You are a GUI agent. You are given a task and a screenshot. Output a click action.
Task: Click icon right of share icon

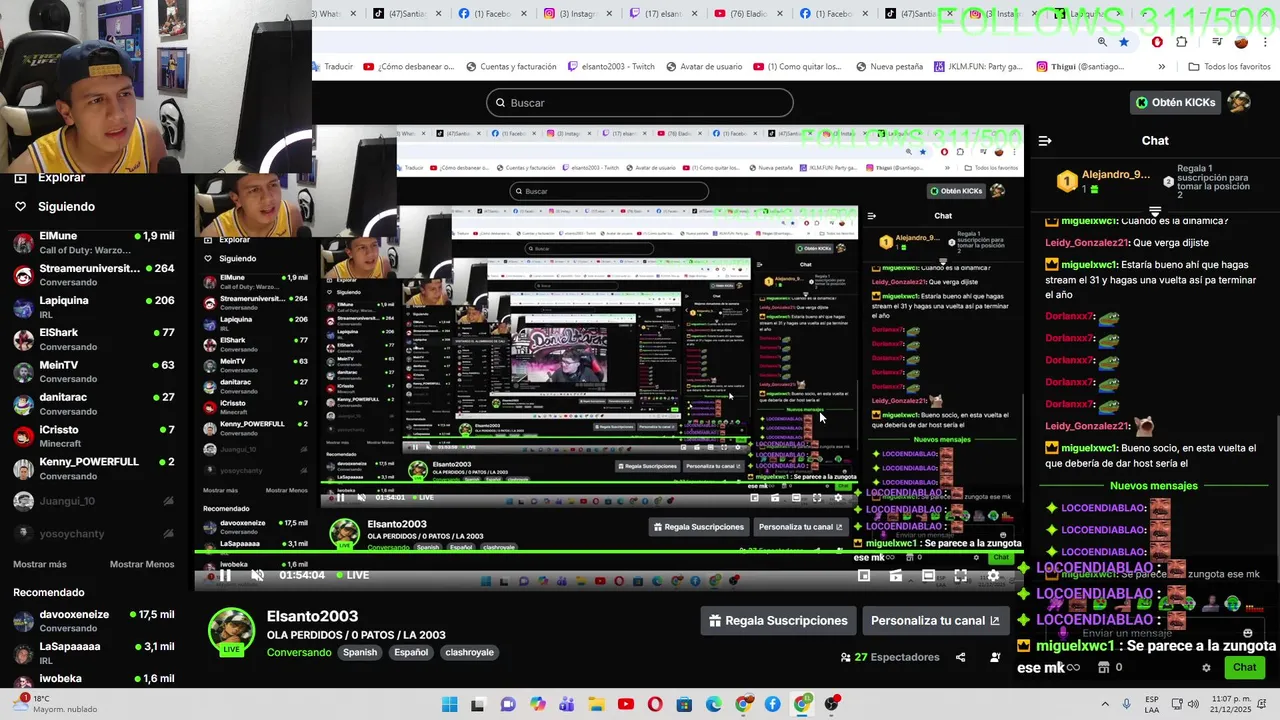point(995,657)
